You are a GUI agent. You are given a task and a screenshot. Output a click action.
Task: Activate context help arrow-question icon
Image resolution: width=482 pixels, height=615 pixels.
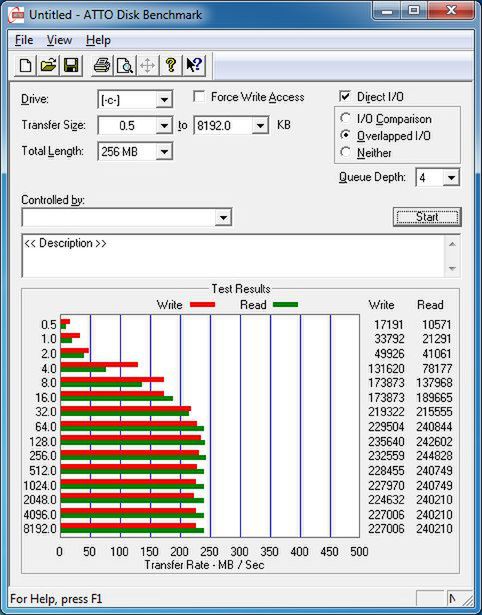click(194, 65)
